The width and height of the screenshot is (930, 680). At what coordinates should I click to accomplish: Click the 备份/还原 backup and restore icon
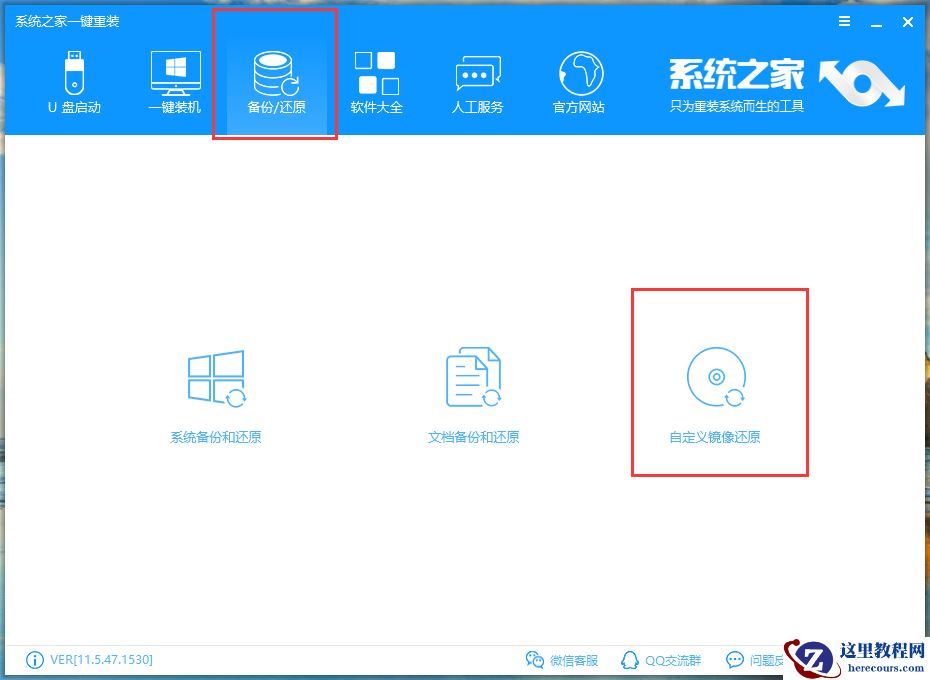[275, 80]
